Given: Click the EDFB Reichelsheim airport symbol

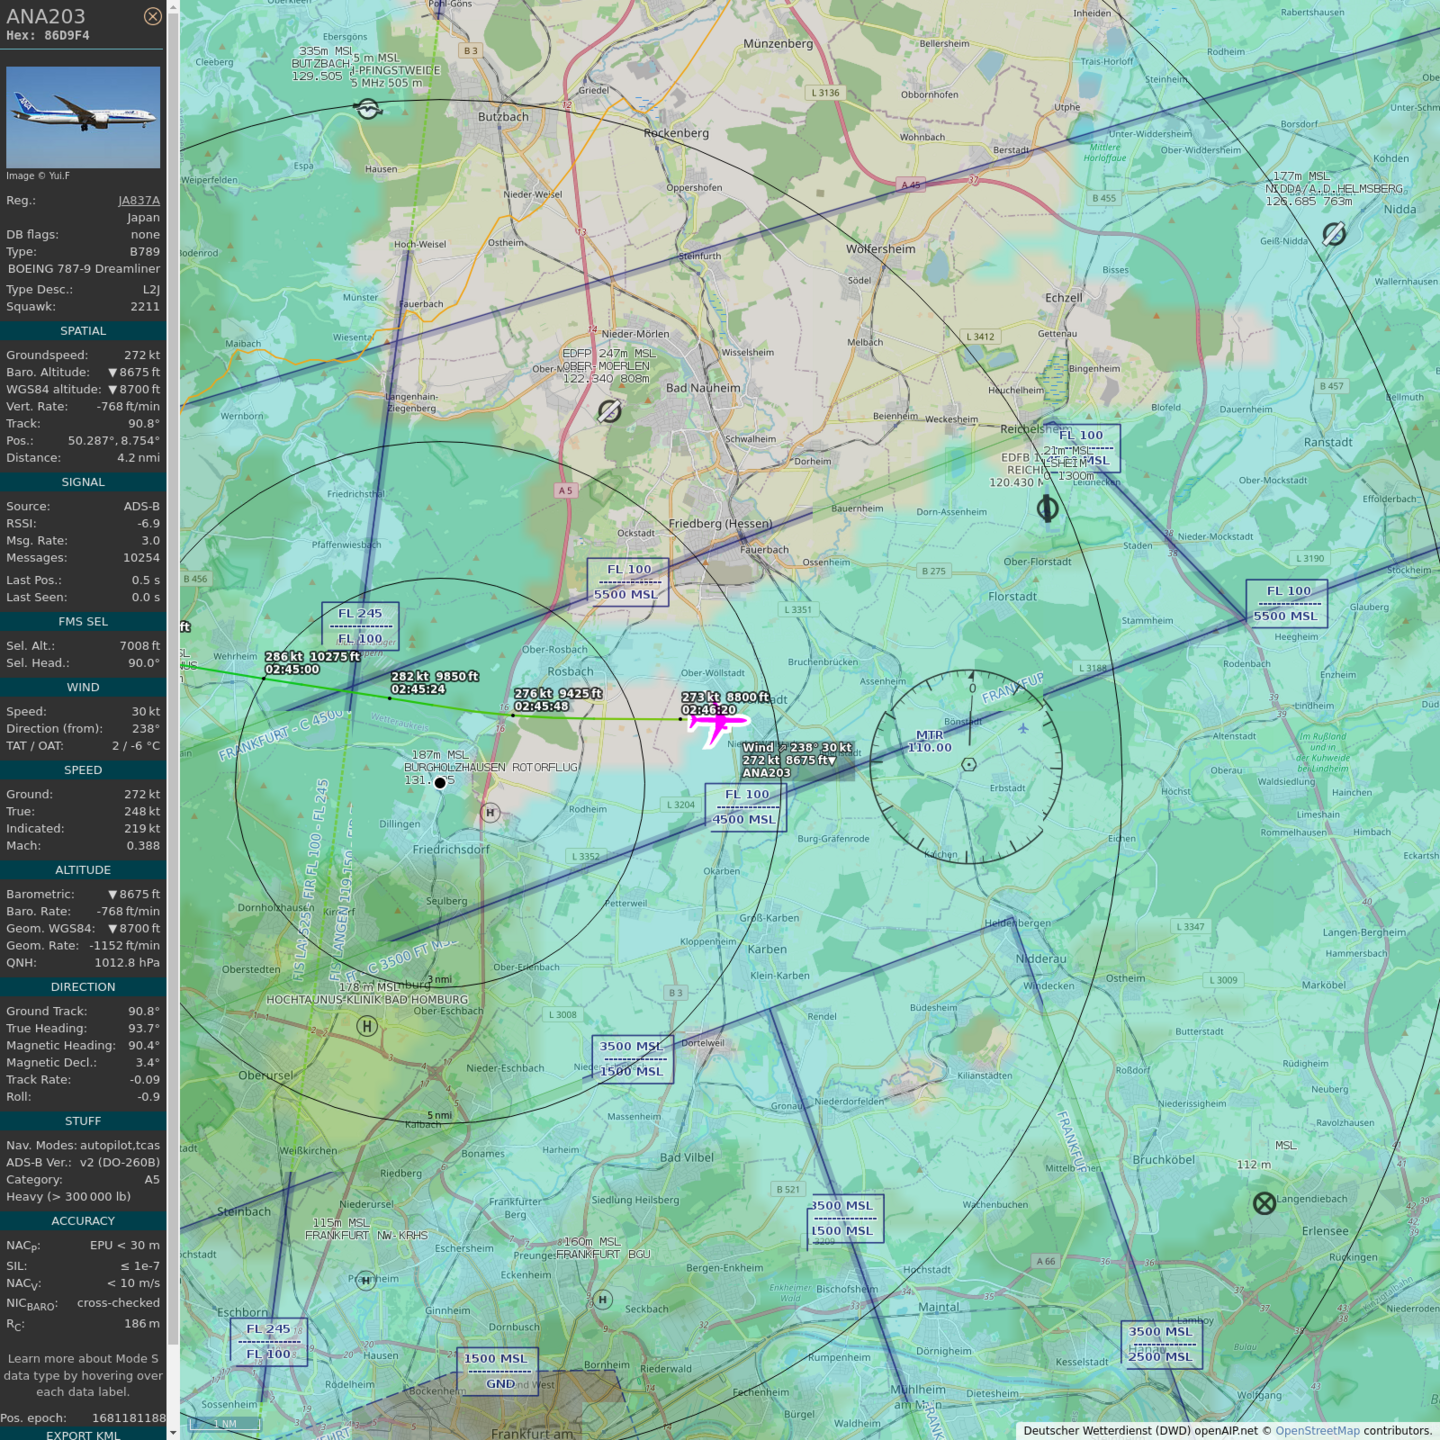Looking at the screenshot, I should (1047, 508).
